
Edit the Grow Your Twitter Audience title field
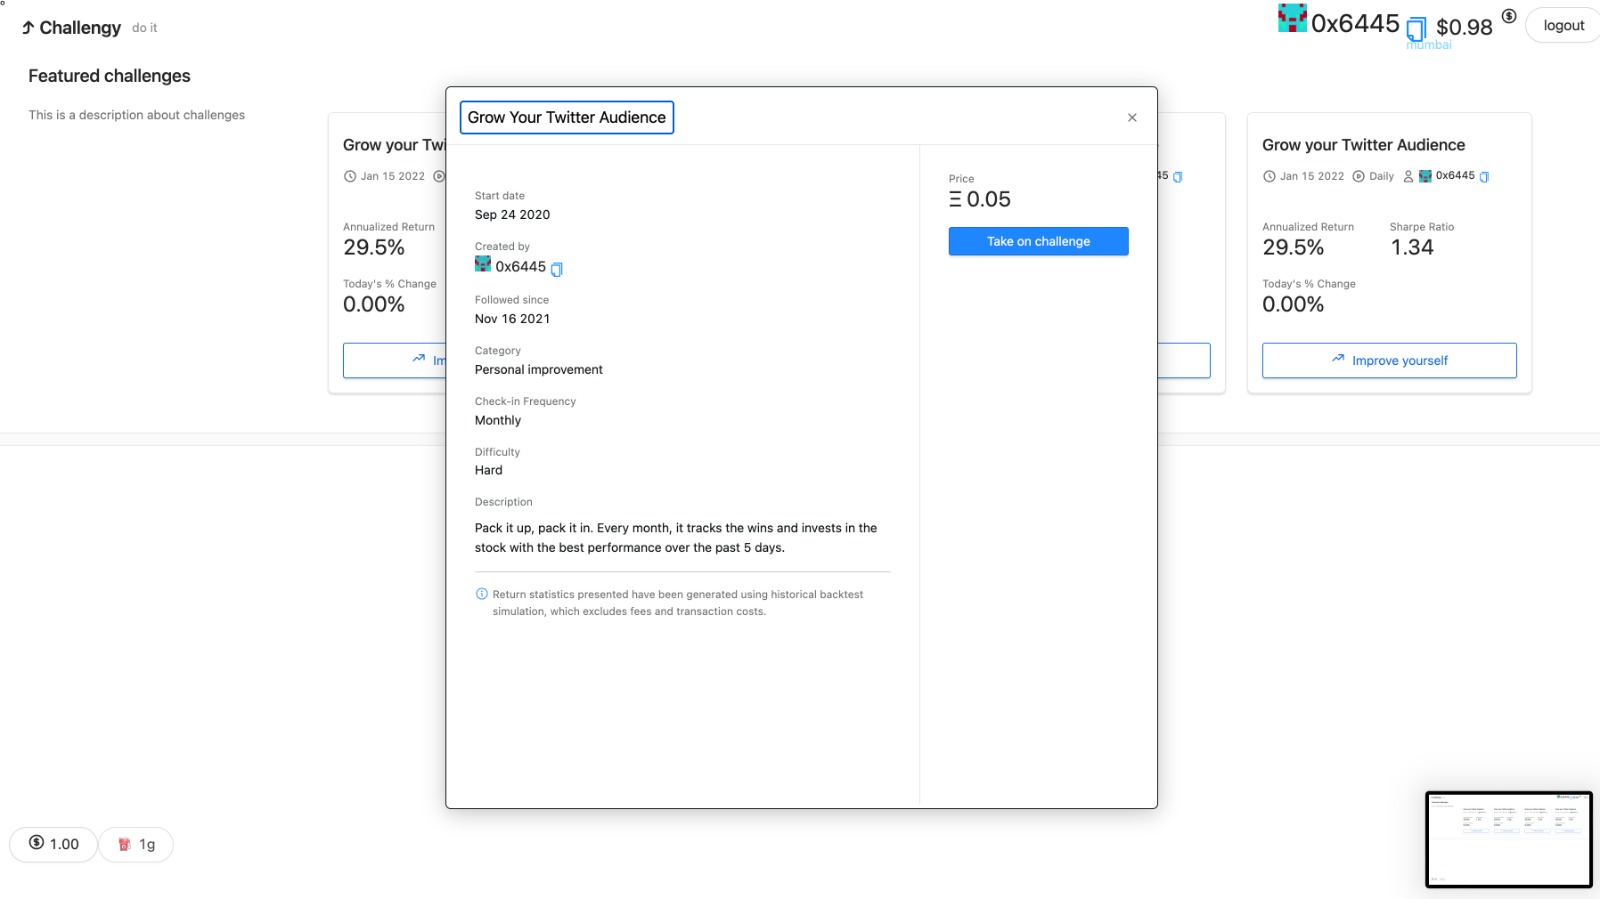(567, 117)
